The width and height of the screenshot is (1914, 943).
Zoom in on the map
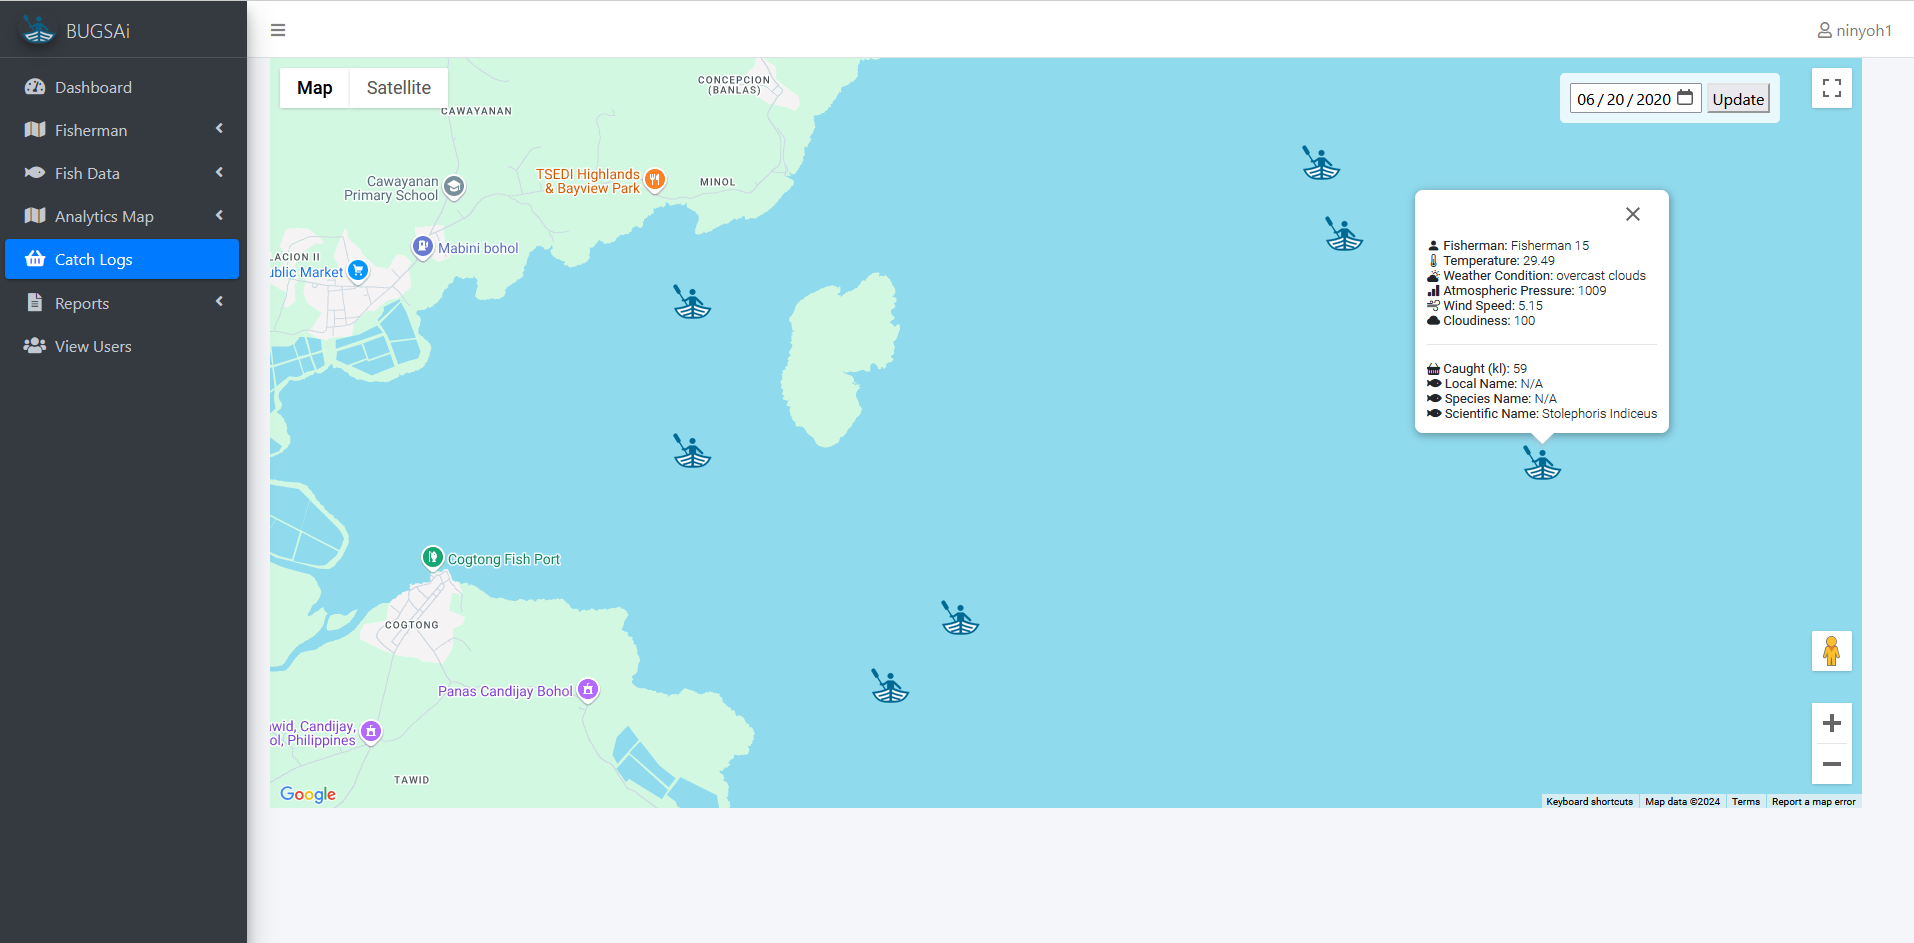(1831, 723)
